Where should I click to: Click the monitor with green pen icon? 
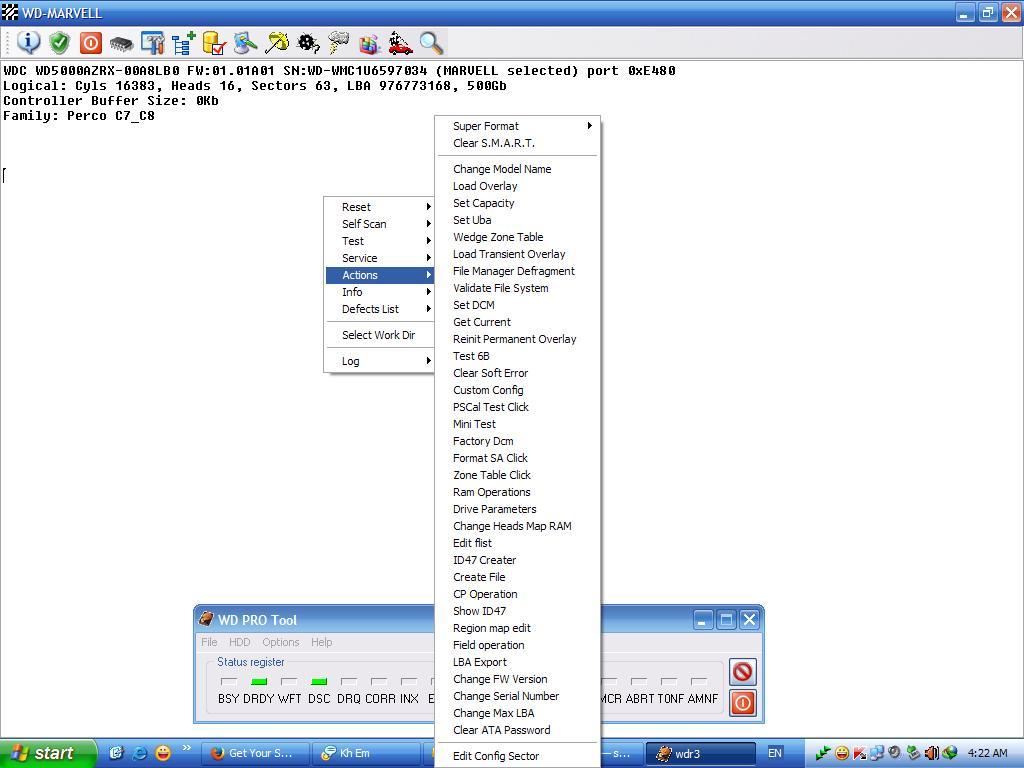(245, 43)
